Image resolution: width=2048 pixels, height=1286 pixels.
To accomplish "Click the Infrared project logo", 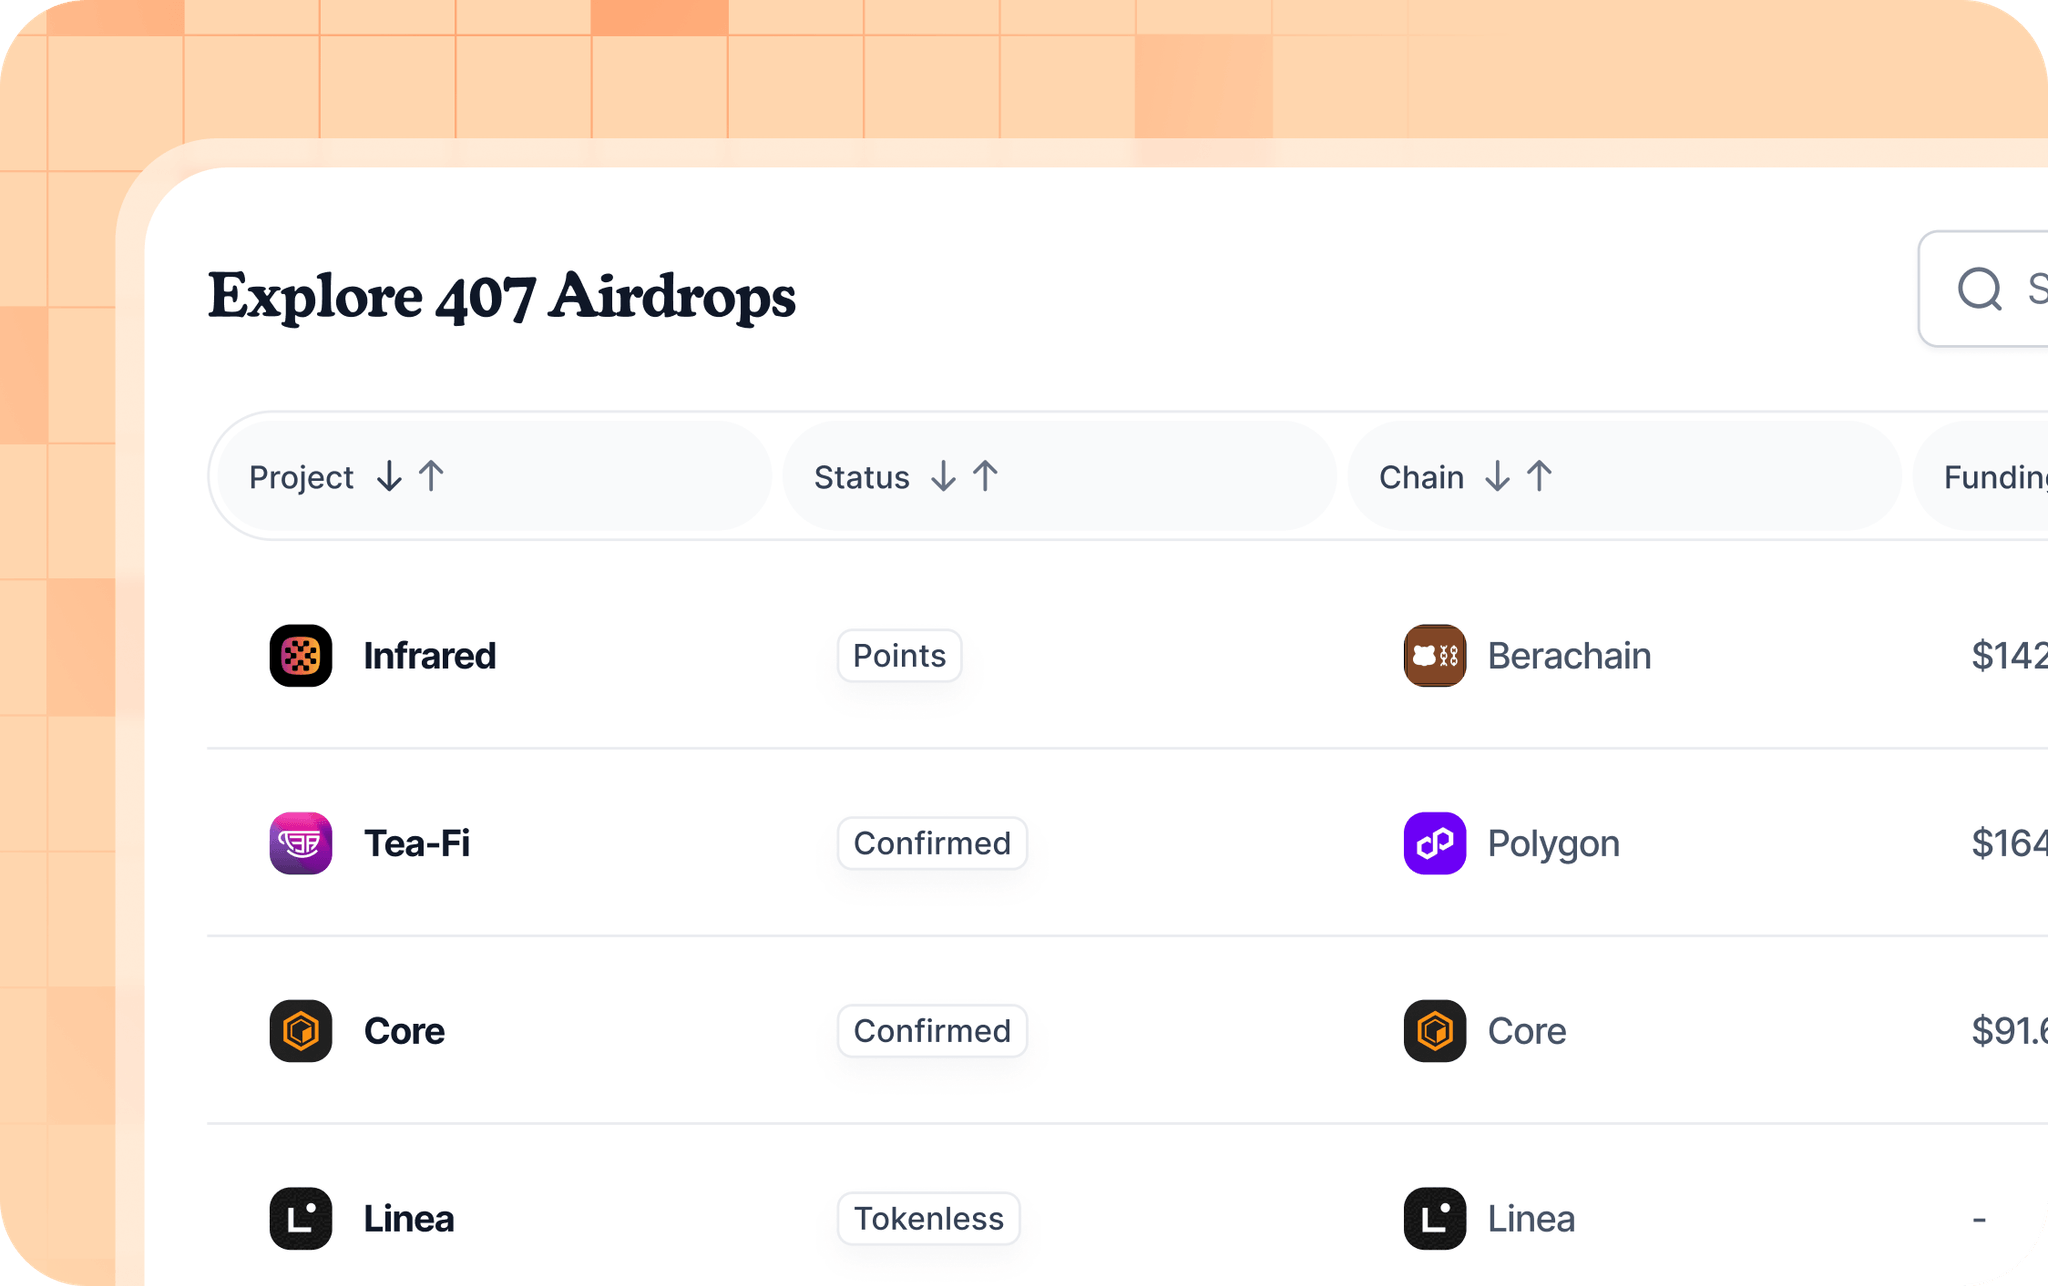I will pos(299,656).
